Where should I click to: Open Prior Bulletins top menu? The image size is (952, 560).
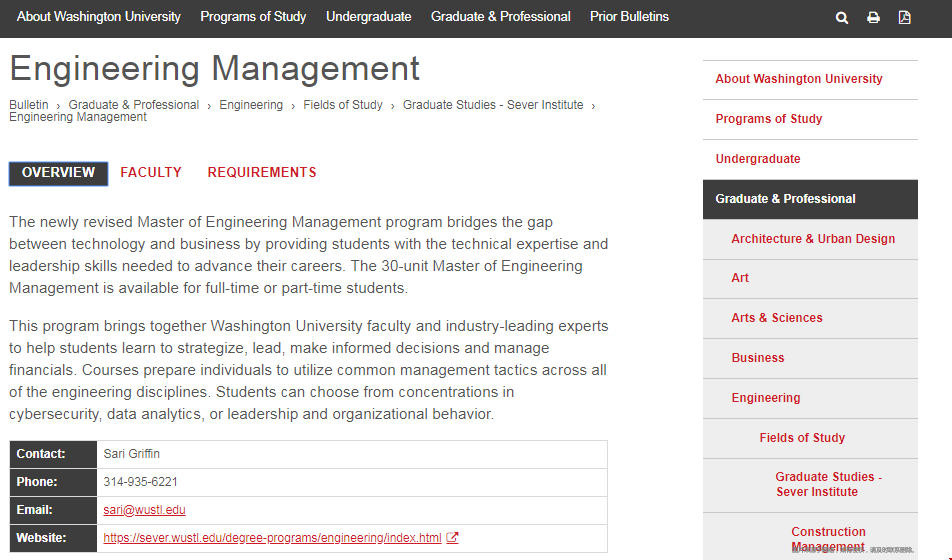tap(630, 16)
